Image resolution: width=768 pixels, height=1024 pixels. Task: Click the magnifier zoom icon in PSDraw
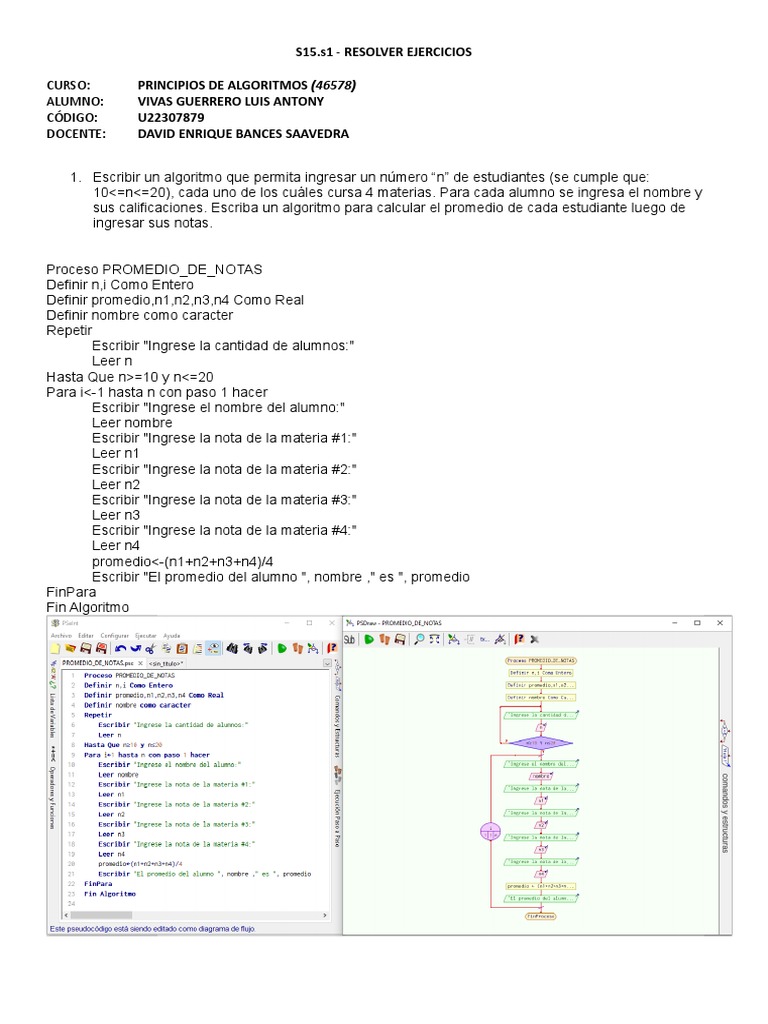click(420, 639)
